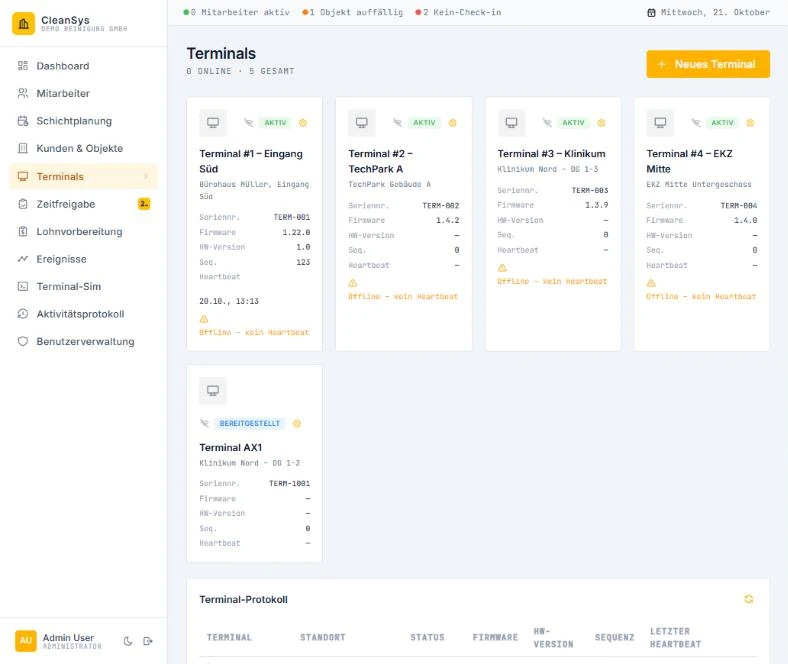Click offline wifi icon on Terminal #4
788x664 pixels.
[696, 123]
